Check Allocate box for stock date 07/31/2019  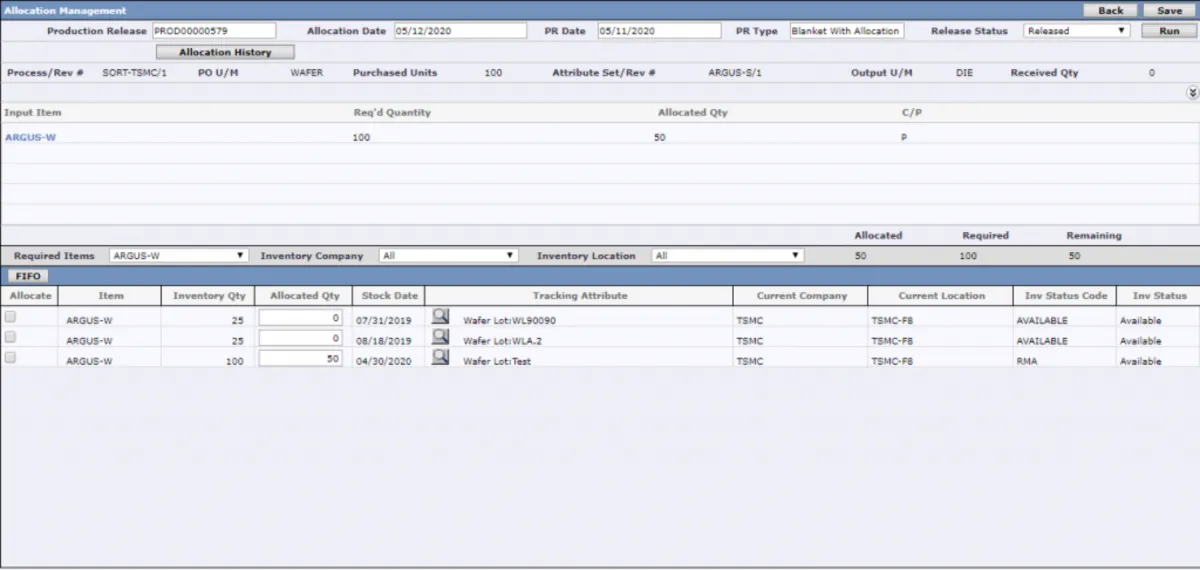11,317
